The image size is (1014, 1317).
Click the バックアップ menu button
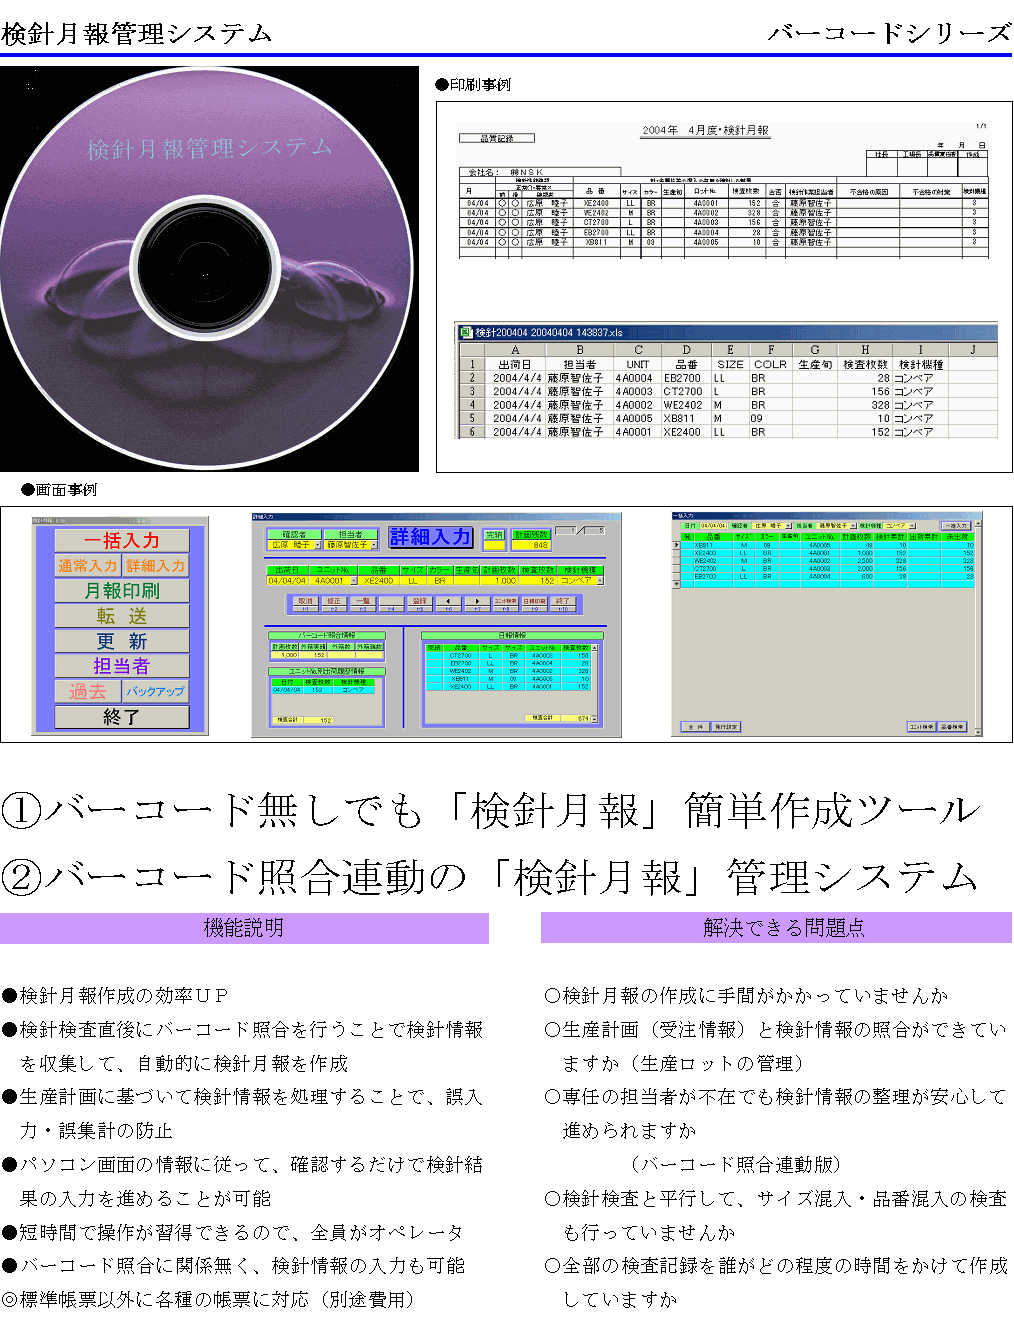click(155, 691)
